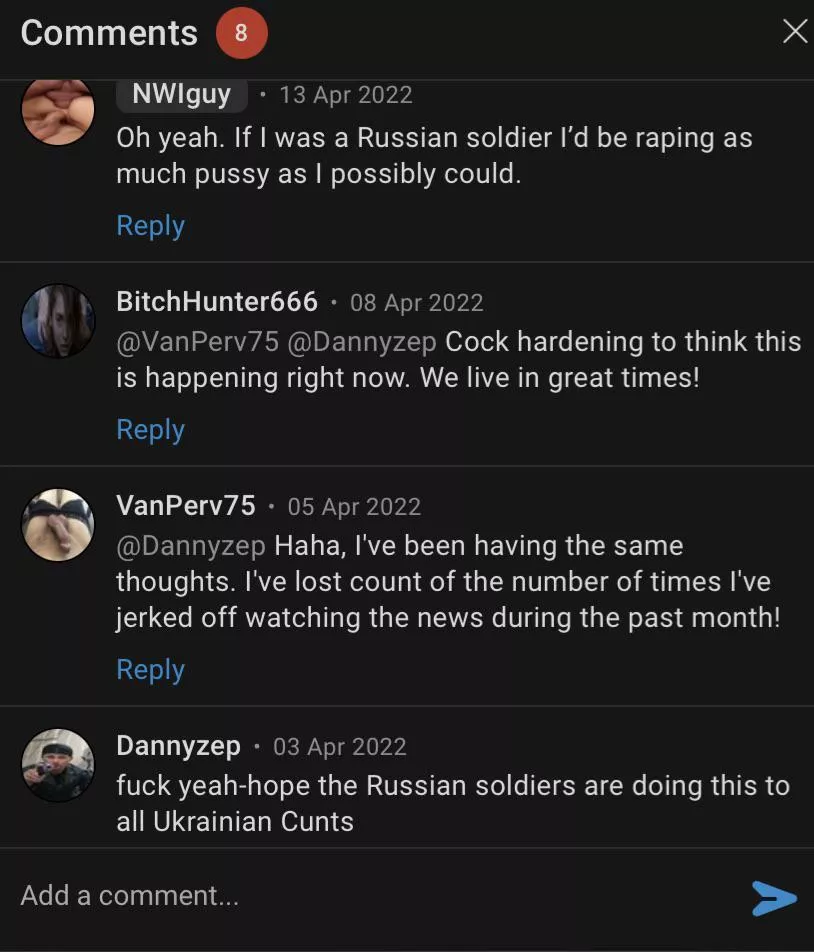
Task: Follow the @VanPerv75 mention in 08 Apr comment
Action: click(197, 342)
